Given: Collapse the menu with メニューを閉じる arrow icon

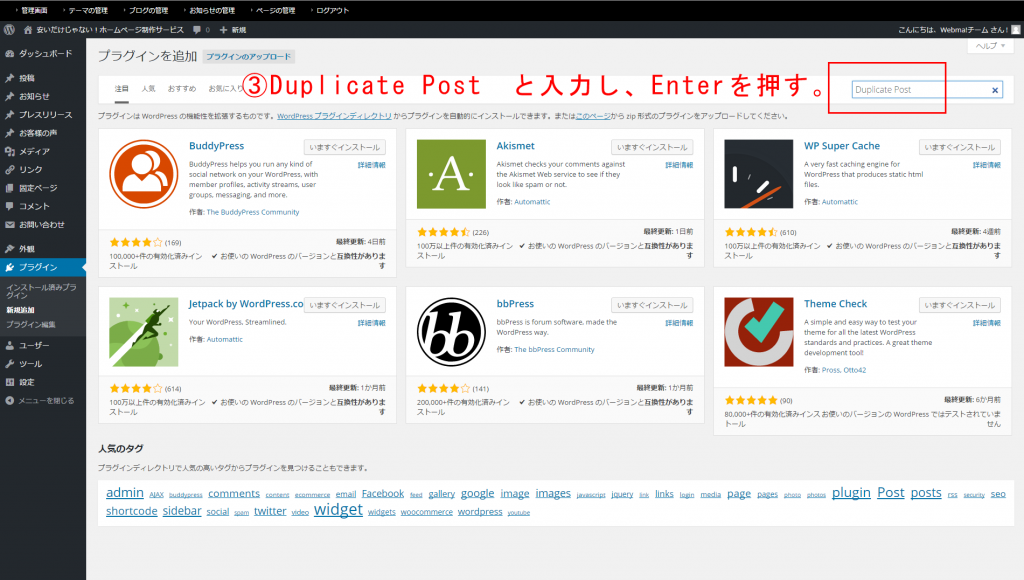Looking at the screenshot, I should click(x=10, y=400).
